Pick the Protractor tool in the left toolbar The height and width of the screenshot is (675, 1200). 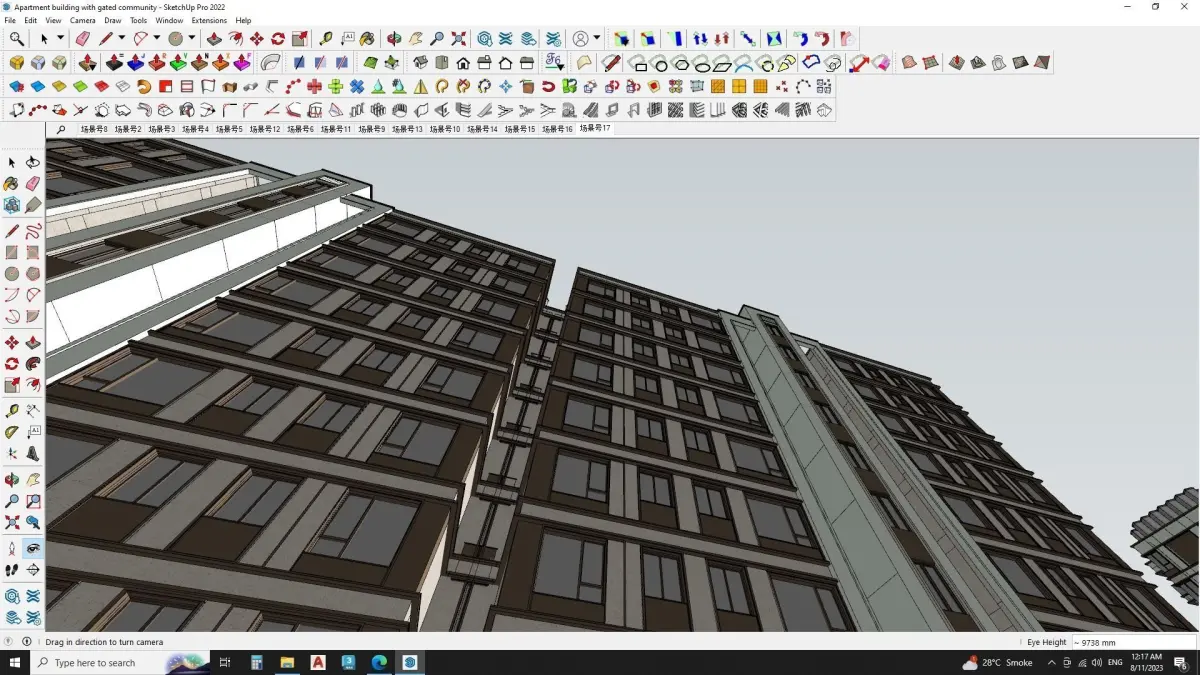12,432
